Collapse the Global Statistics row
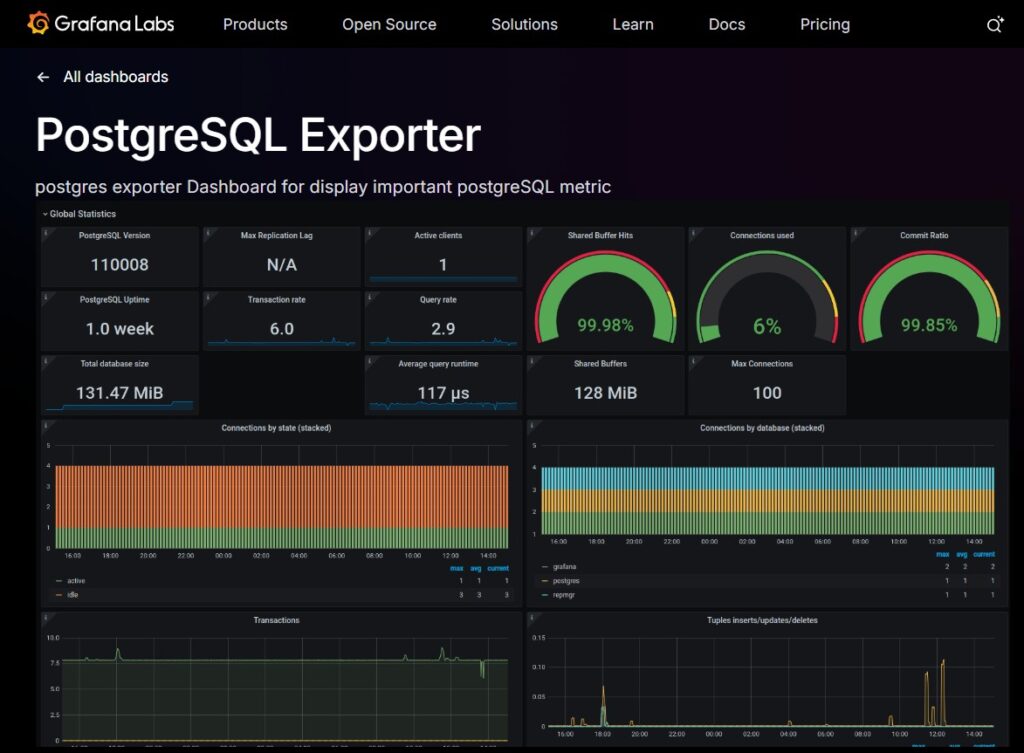This screenshot has width=1024, height=753. [x=80, y=214]
